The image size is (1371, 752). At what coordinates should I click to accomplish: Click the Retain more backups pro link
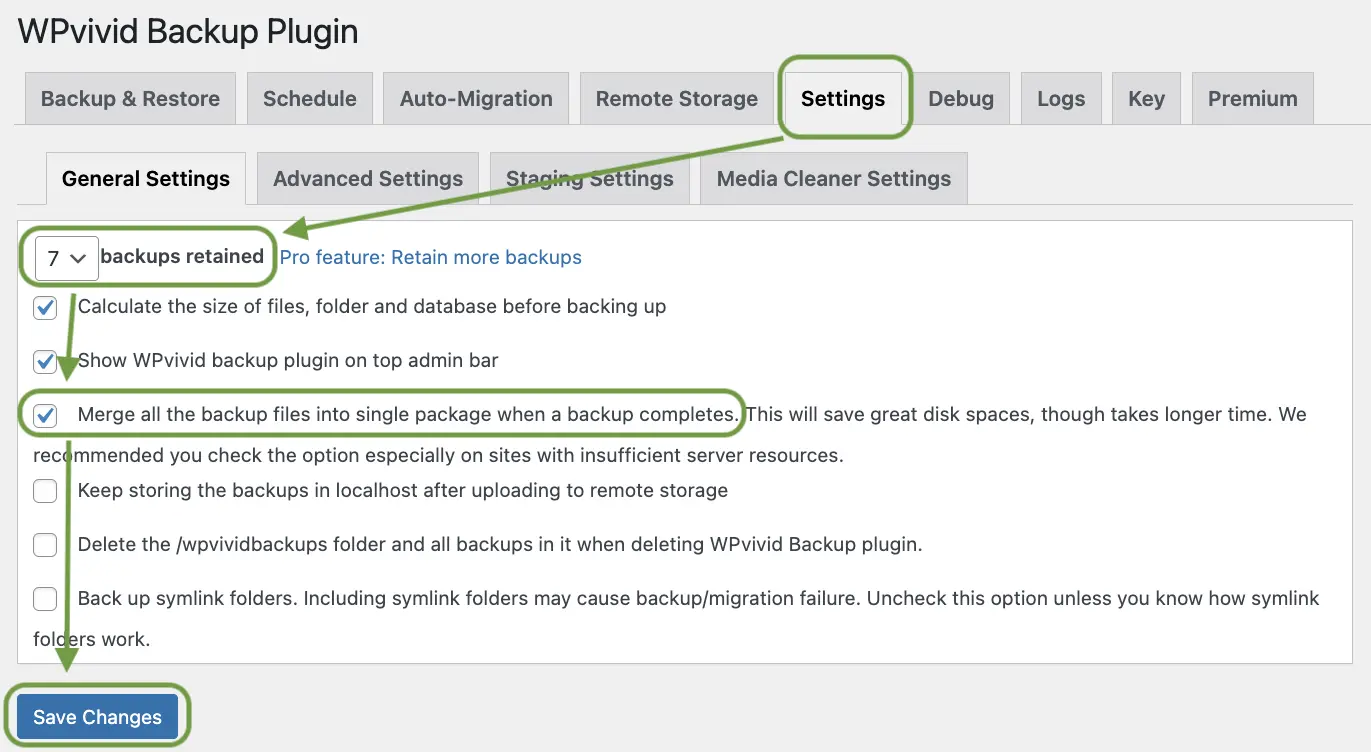click(x=430, y=257)
